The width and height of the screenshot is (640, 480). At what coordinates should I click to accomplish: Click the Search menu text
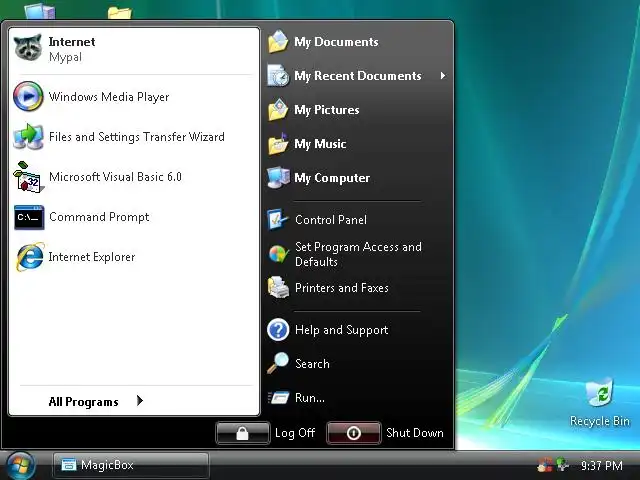click(312, 364)
